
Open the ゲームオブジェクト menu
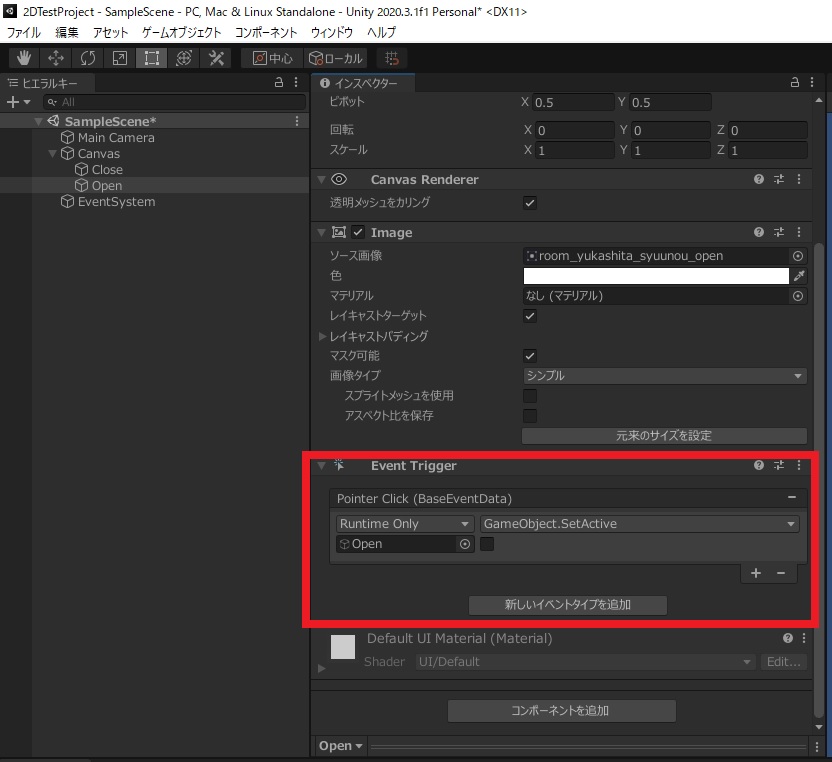[181, 32]
